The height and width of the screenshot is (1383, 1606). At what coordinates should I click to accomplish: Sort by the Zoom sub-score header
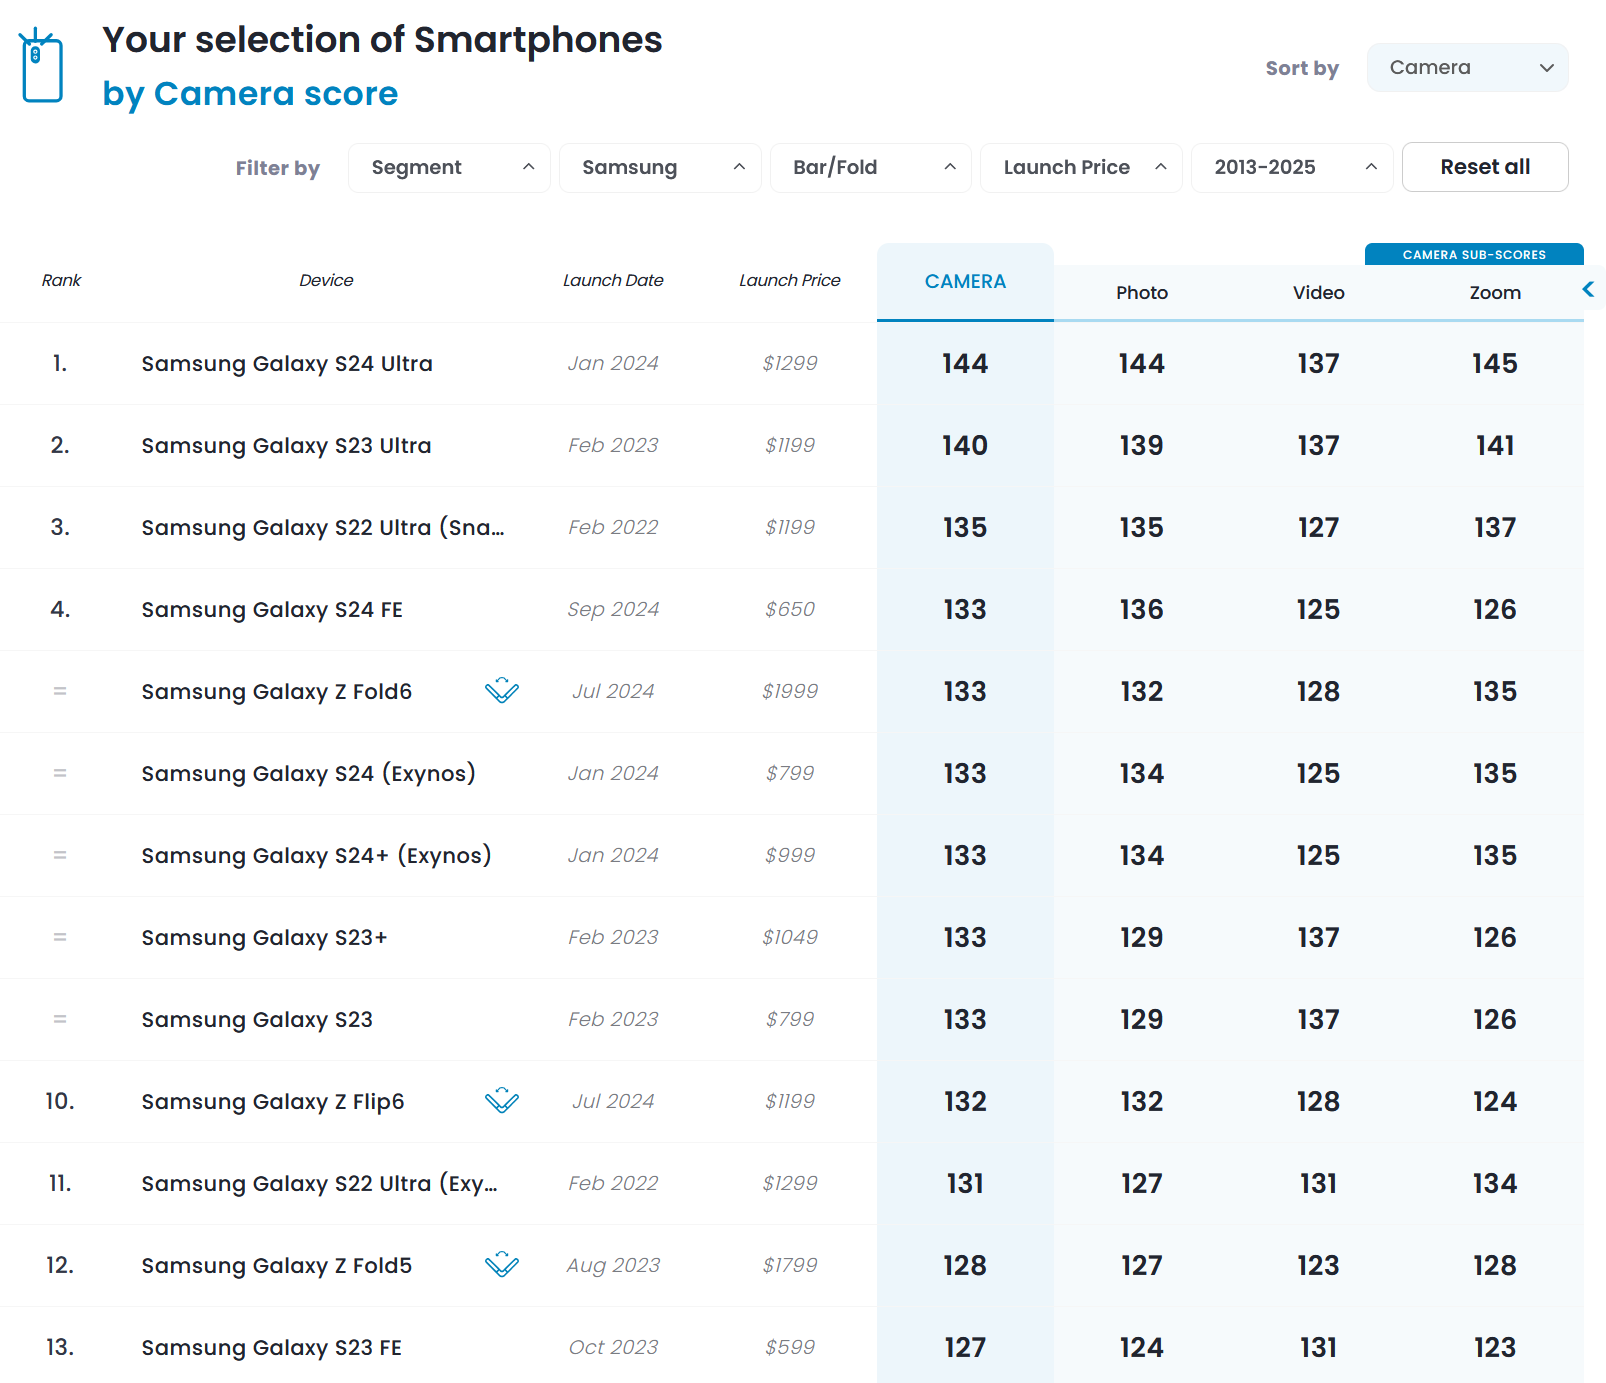[x=1495, y=293]
